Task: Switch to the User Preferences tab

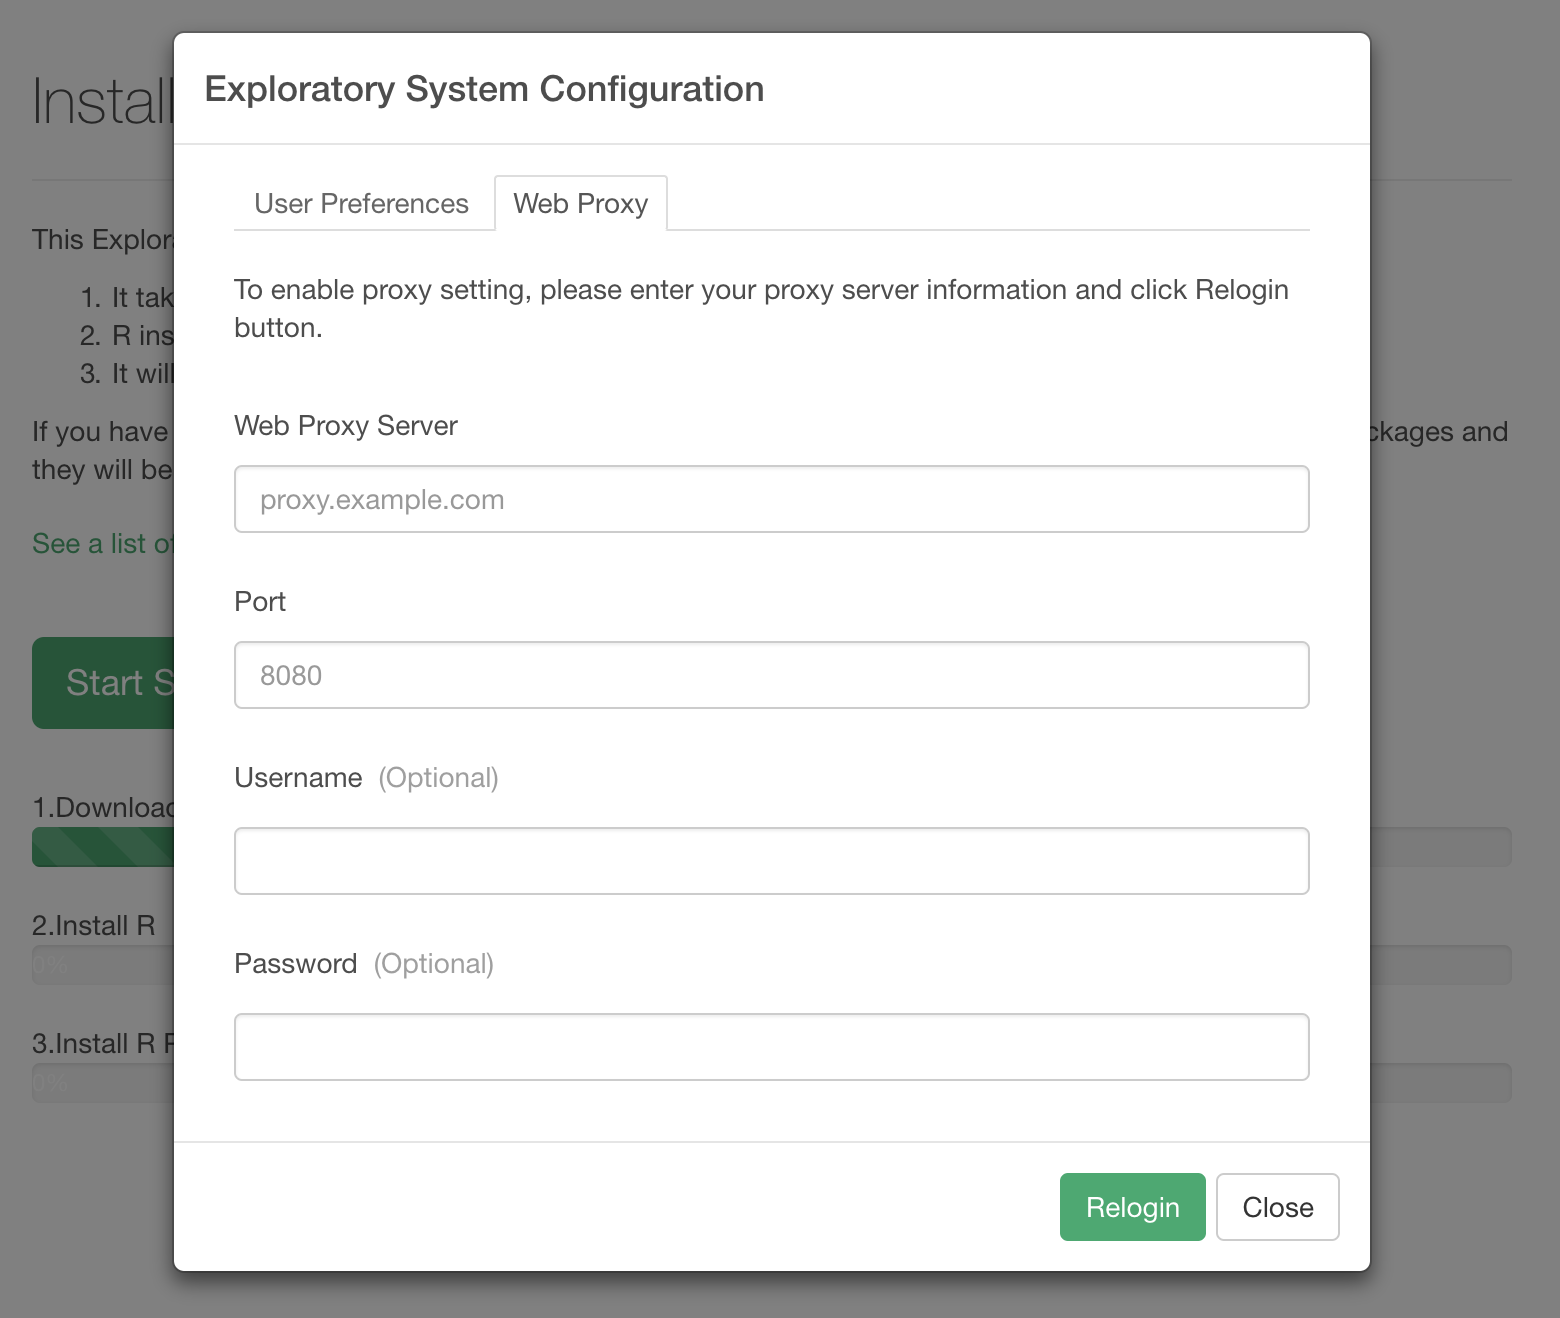Action: click(x=361, y=204)
